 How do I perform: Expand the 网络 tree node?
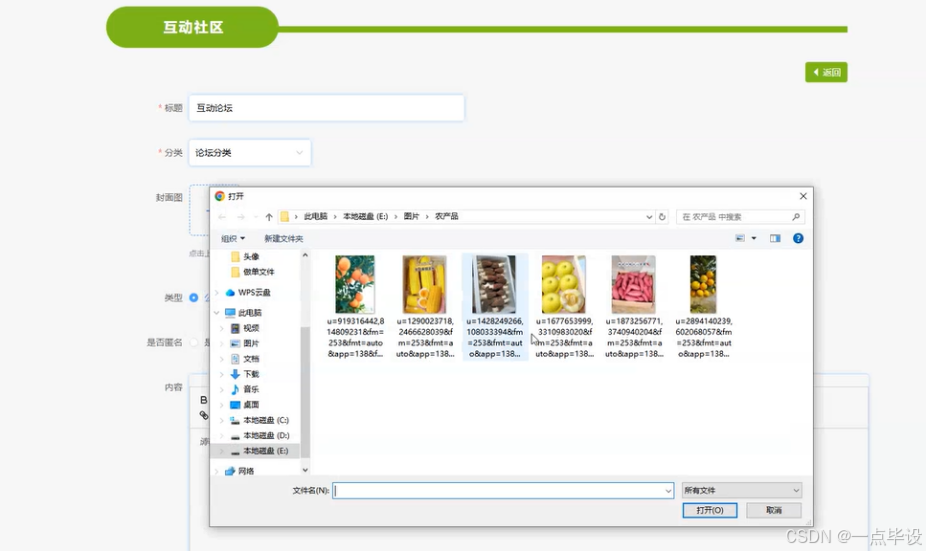point(217,471)
